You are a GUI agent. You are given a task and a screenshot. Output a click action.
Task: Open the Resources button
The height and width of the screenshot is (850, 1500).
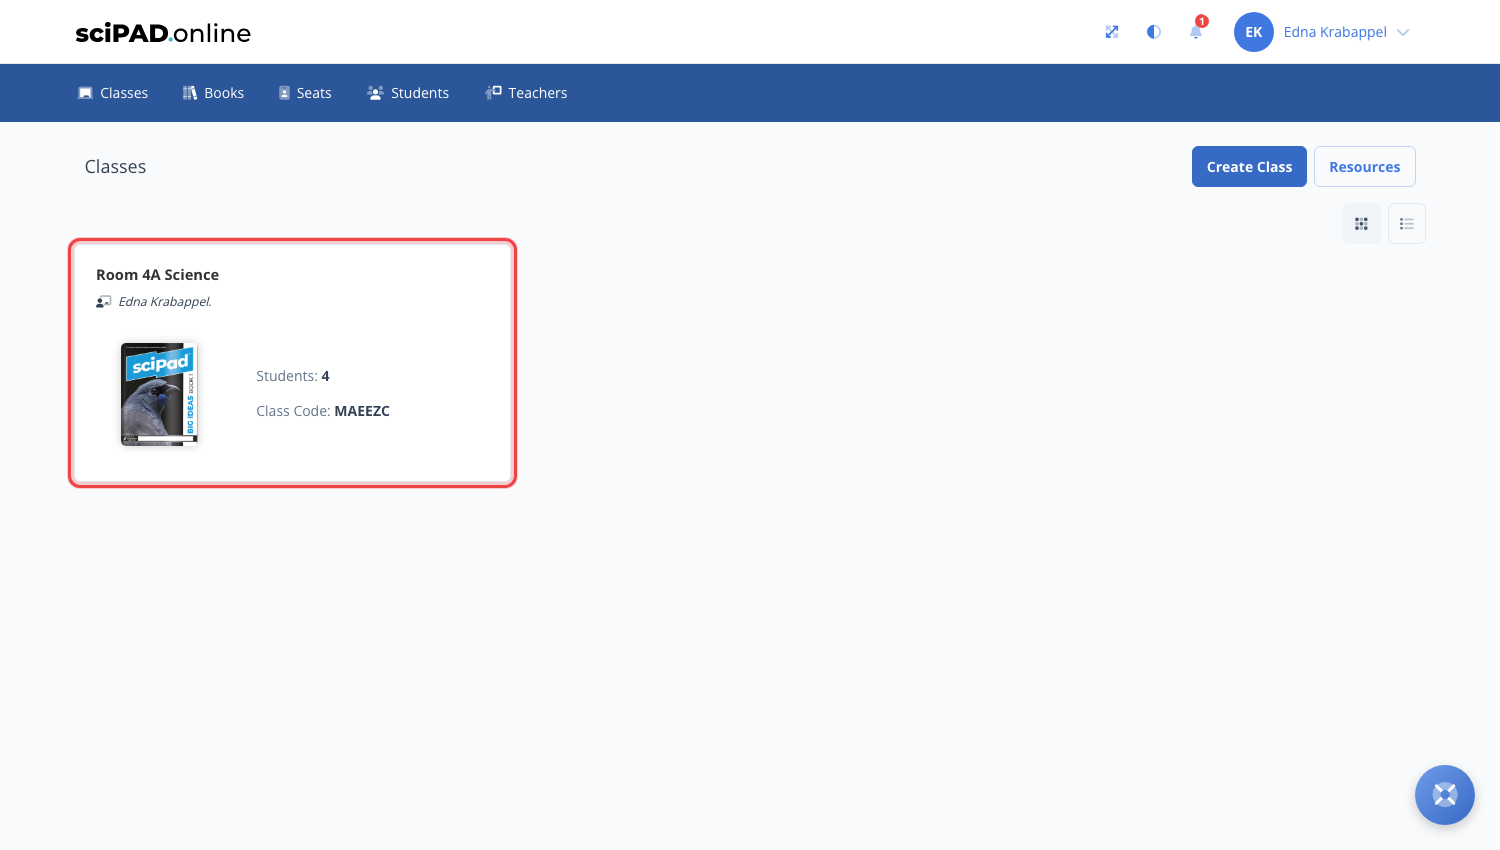pyautogui.click(x=1365, y=167)
